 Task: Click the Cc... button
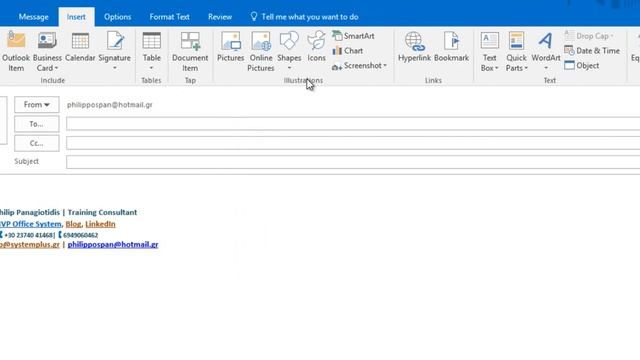(x=37, y=143)
